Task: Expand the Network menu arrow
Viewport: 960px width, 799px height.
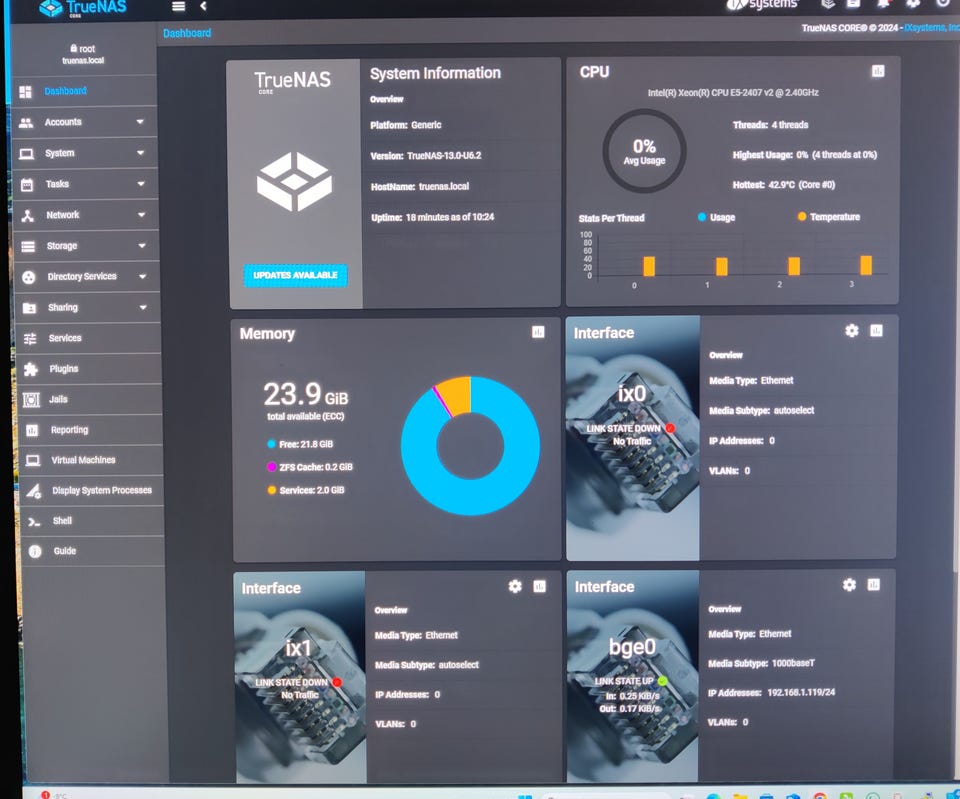Action: click(x=142, y=215)
